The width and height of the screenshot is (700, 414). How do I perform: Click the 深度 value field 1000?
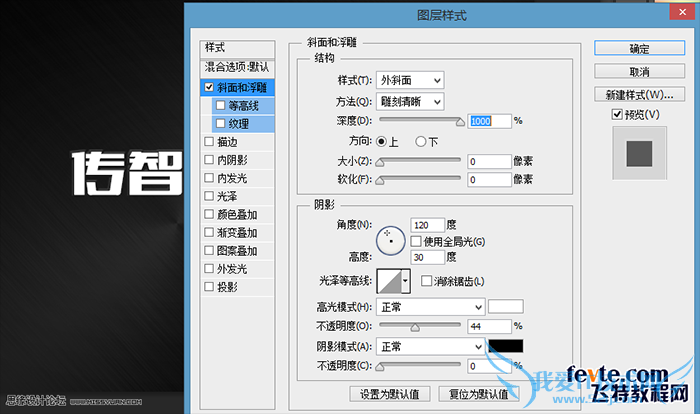point(489,121)
